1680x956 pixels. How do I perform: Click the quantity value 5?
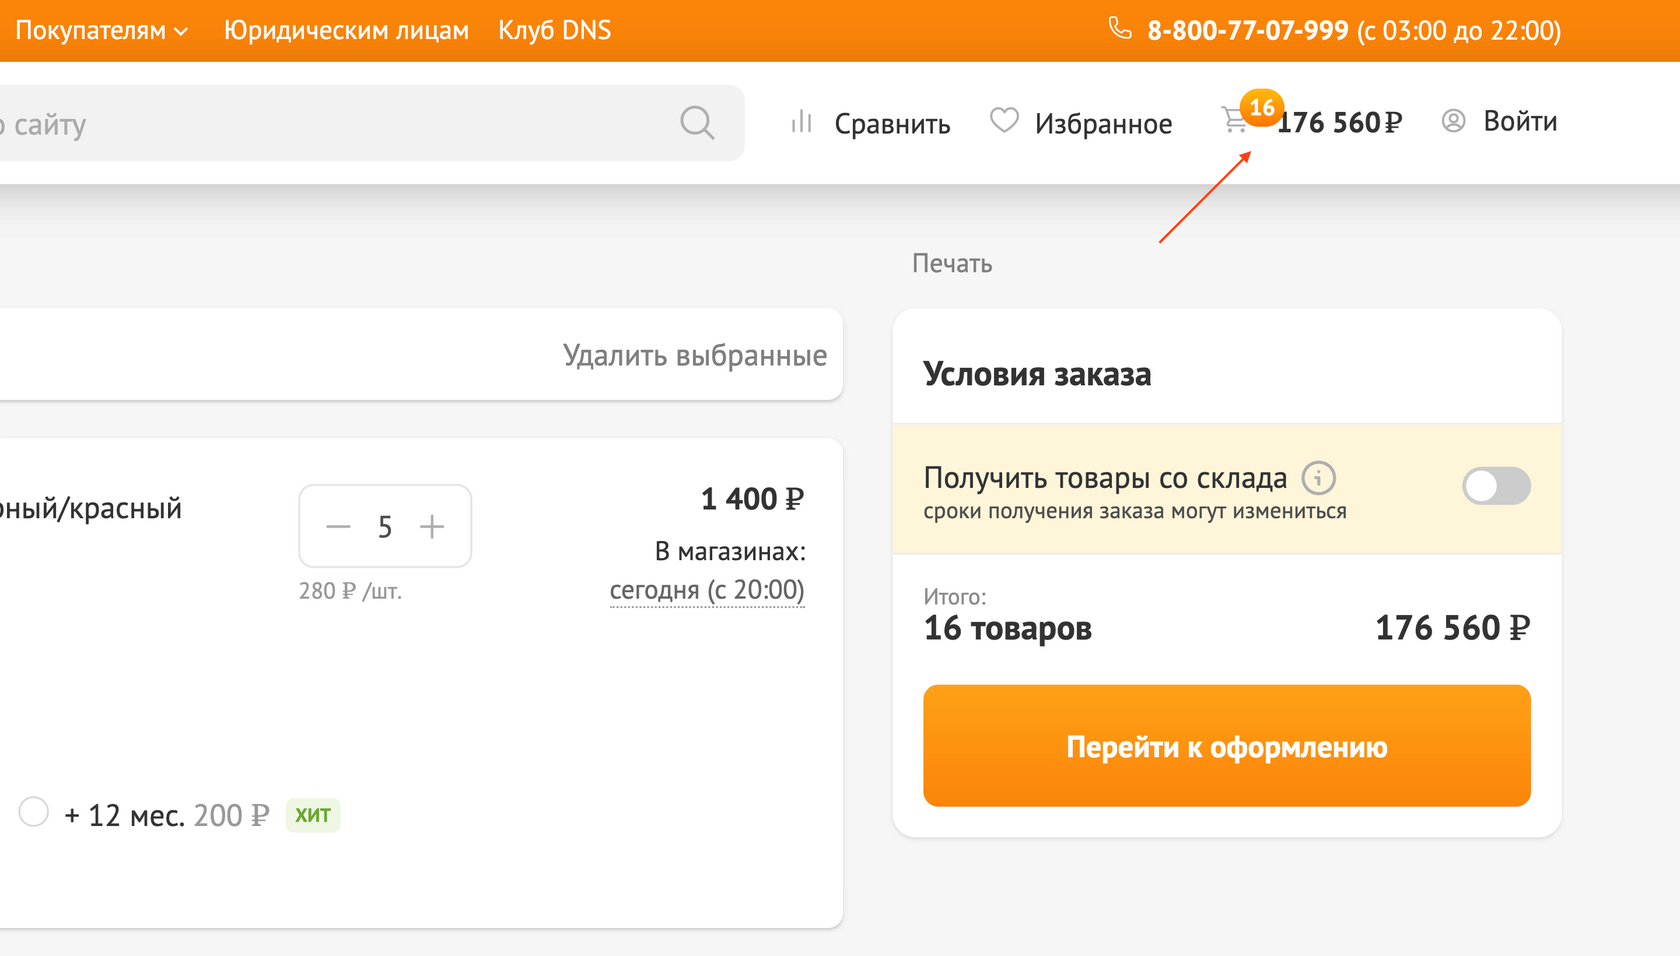[385, 527]
